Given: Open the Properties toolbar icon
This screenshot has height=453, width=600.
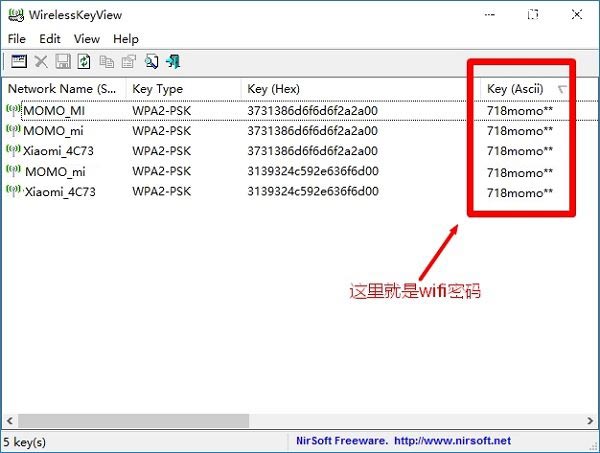Looking at the screenshot, I should [x=129, y=61].
